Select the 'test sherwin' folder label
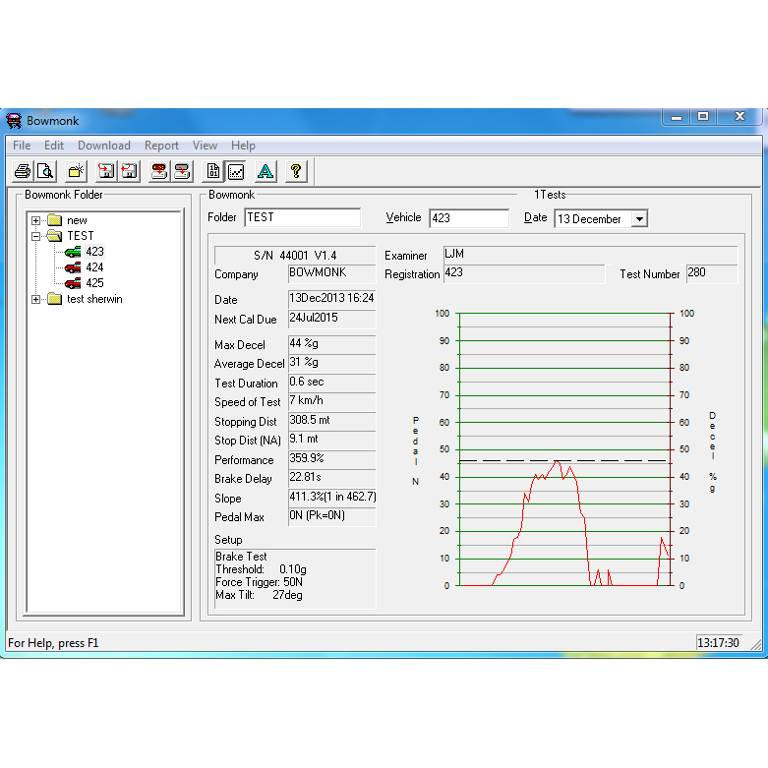768x768 pixels. [95, 299]
